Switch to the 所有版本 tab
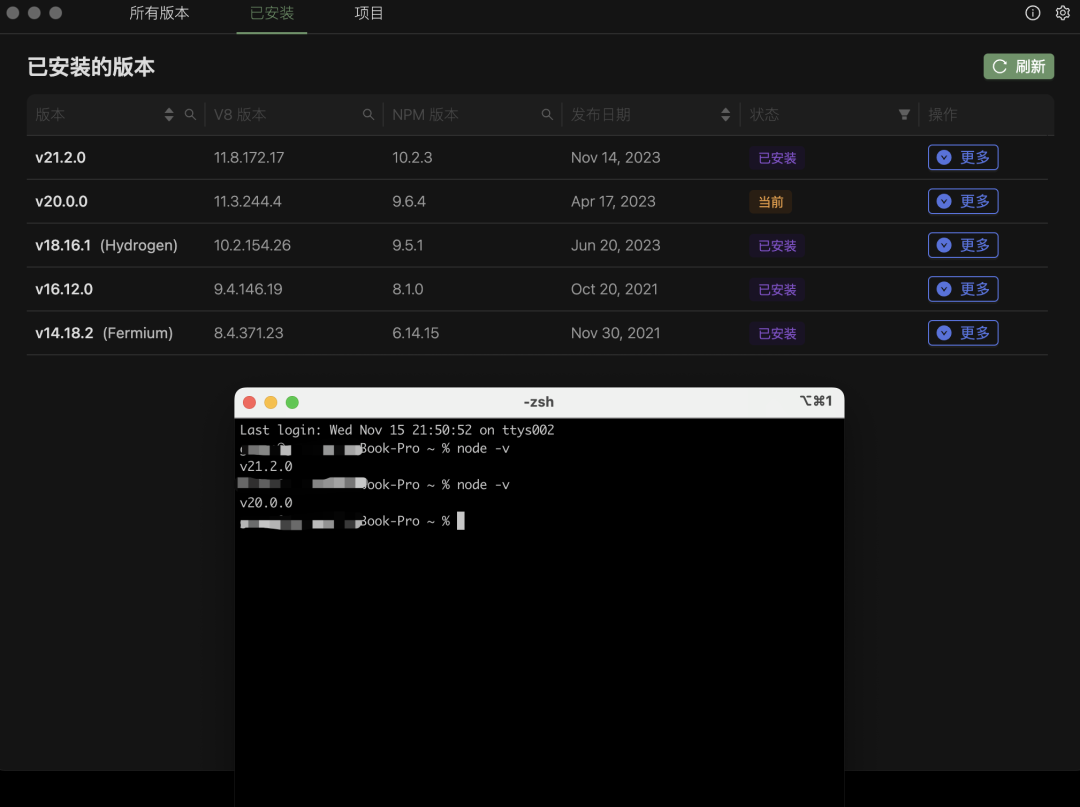This screenshot has height=807, width=1080. 159,14
